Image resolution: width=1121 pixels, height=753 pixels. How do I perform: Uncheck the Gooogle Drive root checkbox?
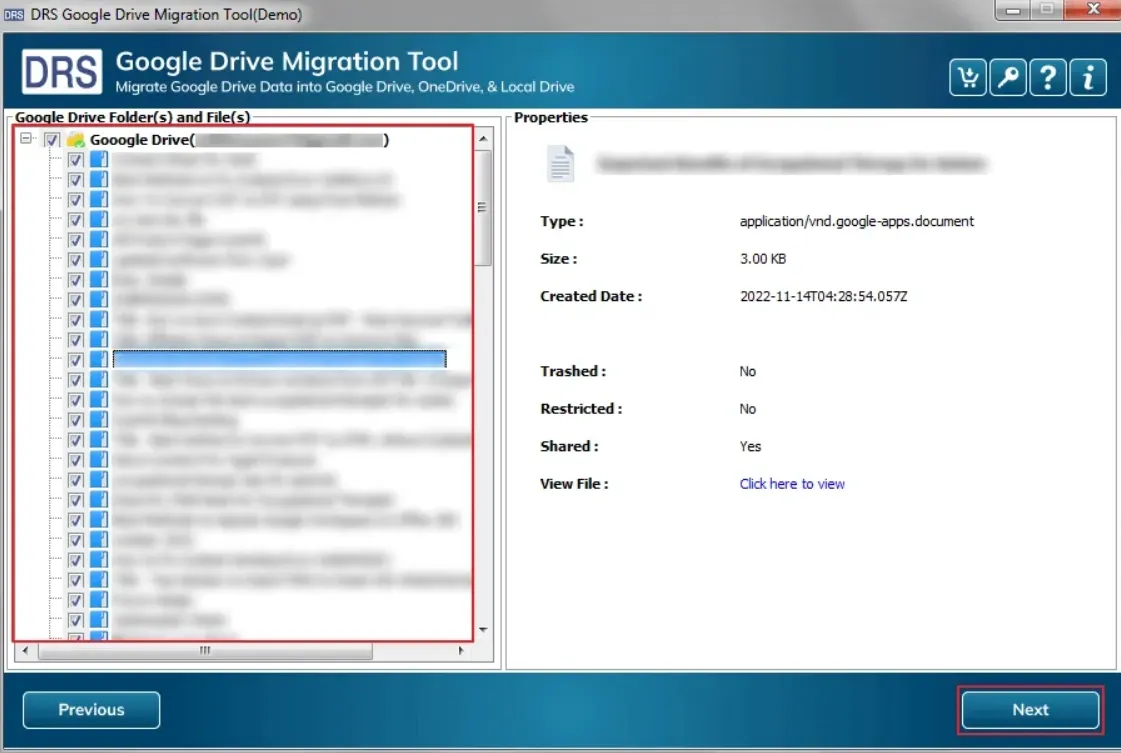(x=53, y=140)
